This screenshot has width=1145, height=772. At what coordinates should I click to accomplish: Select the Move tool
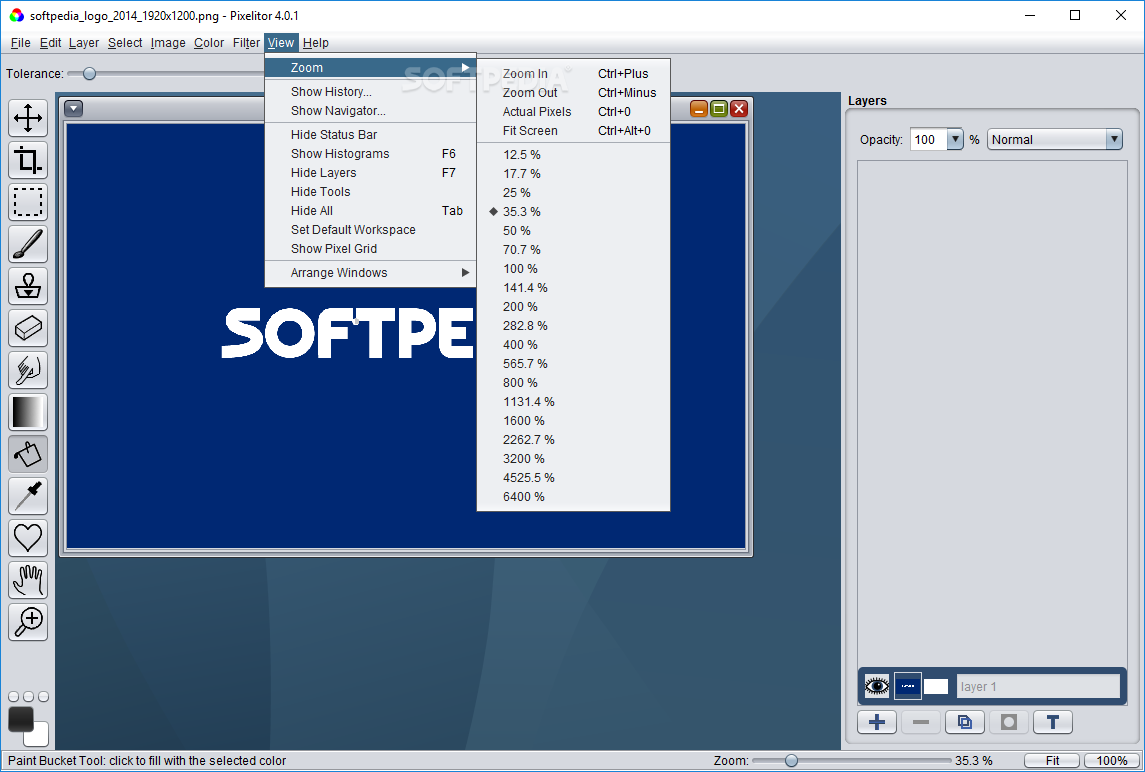coord(28,118)
